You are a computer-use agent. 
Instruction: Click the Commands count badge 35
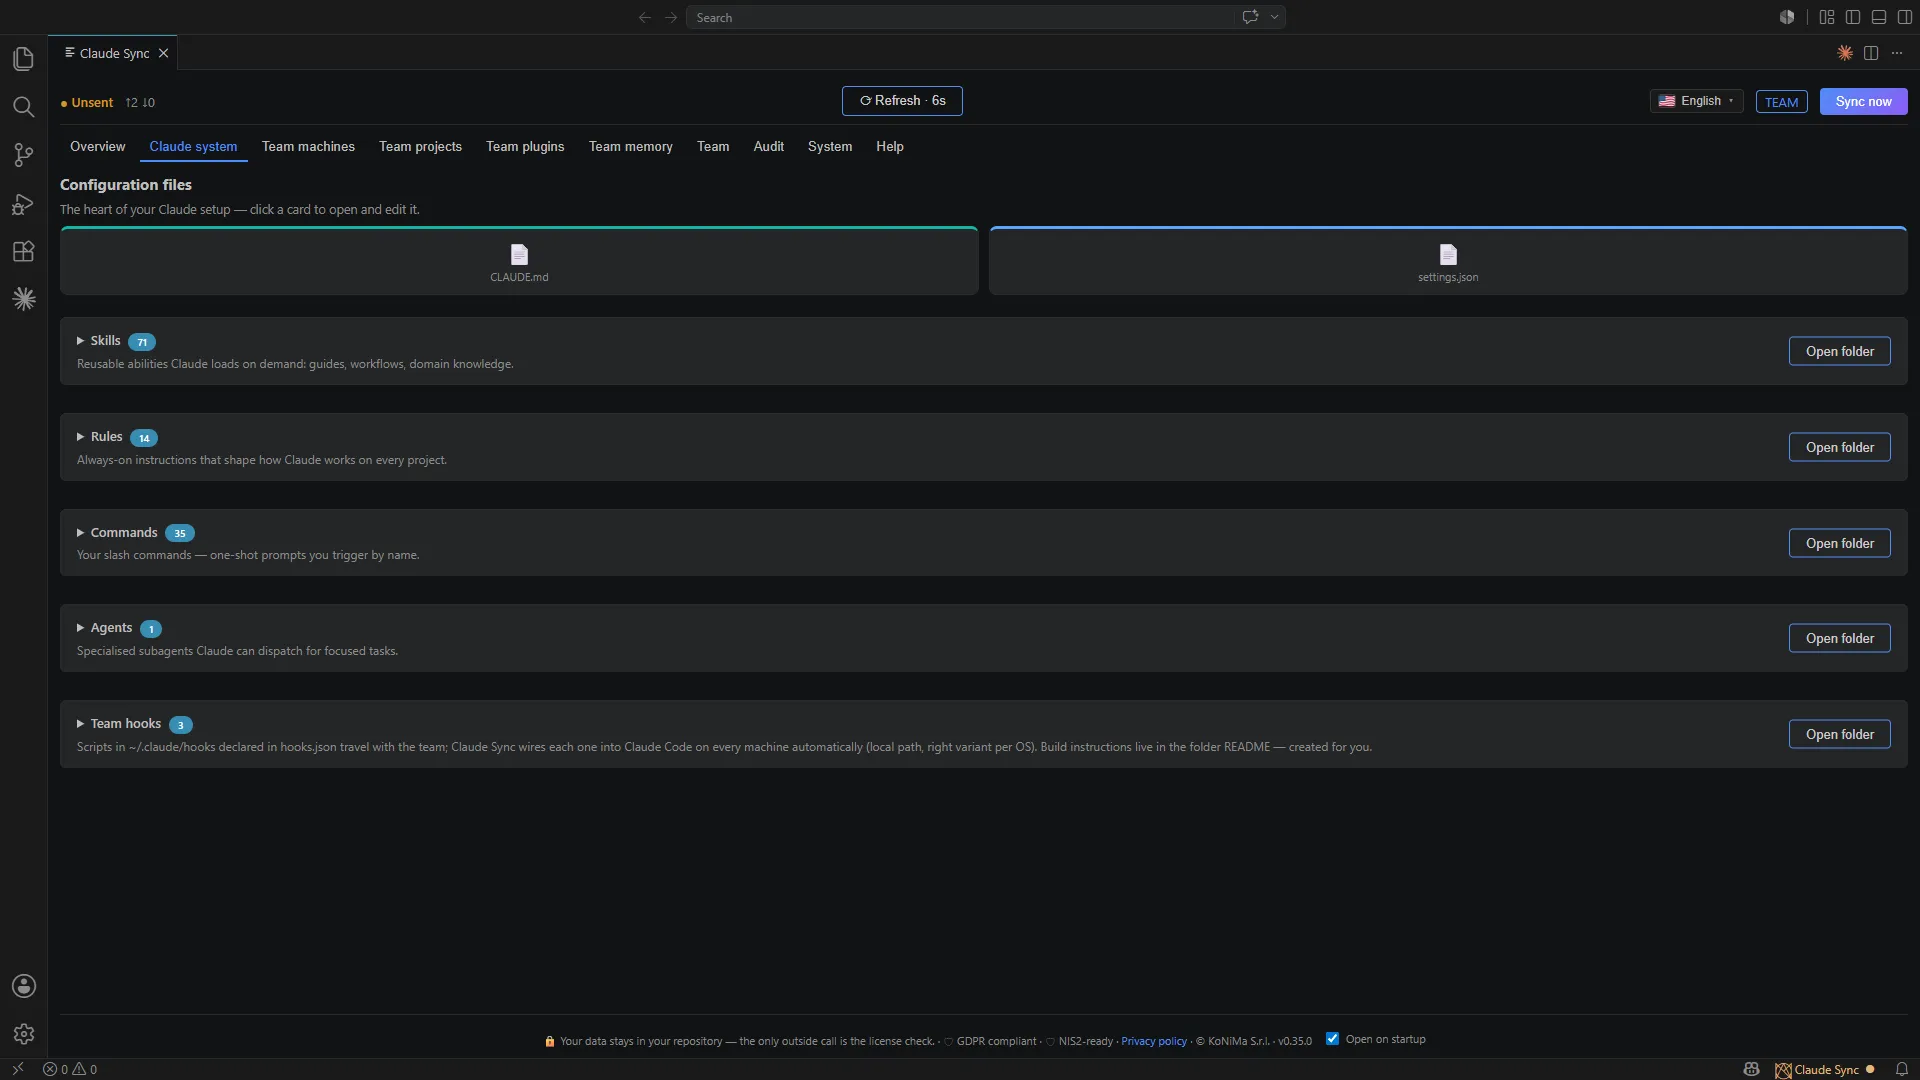coord(180,533)
